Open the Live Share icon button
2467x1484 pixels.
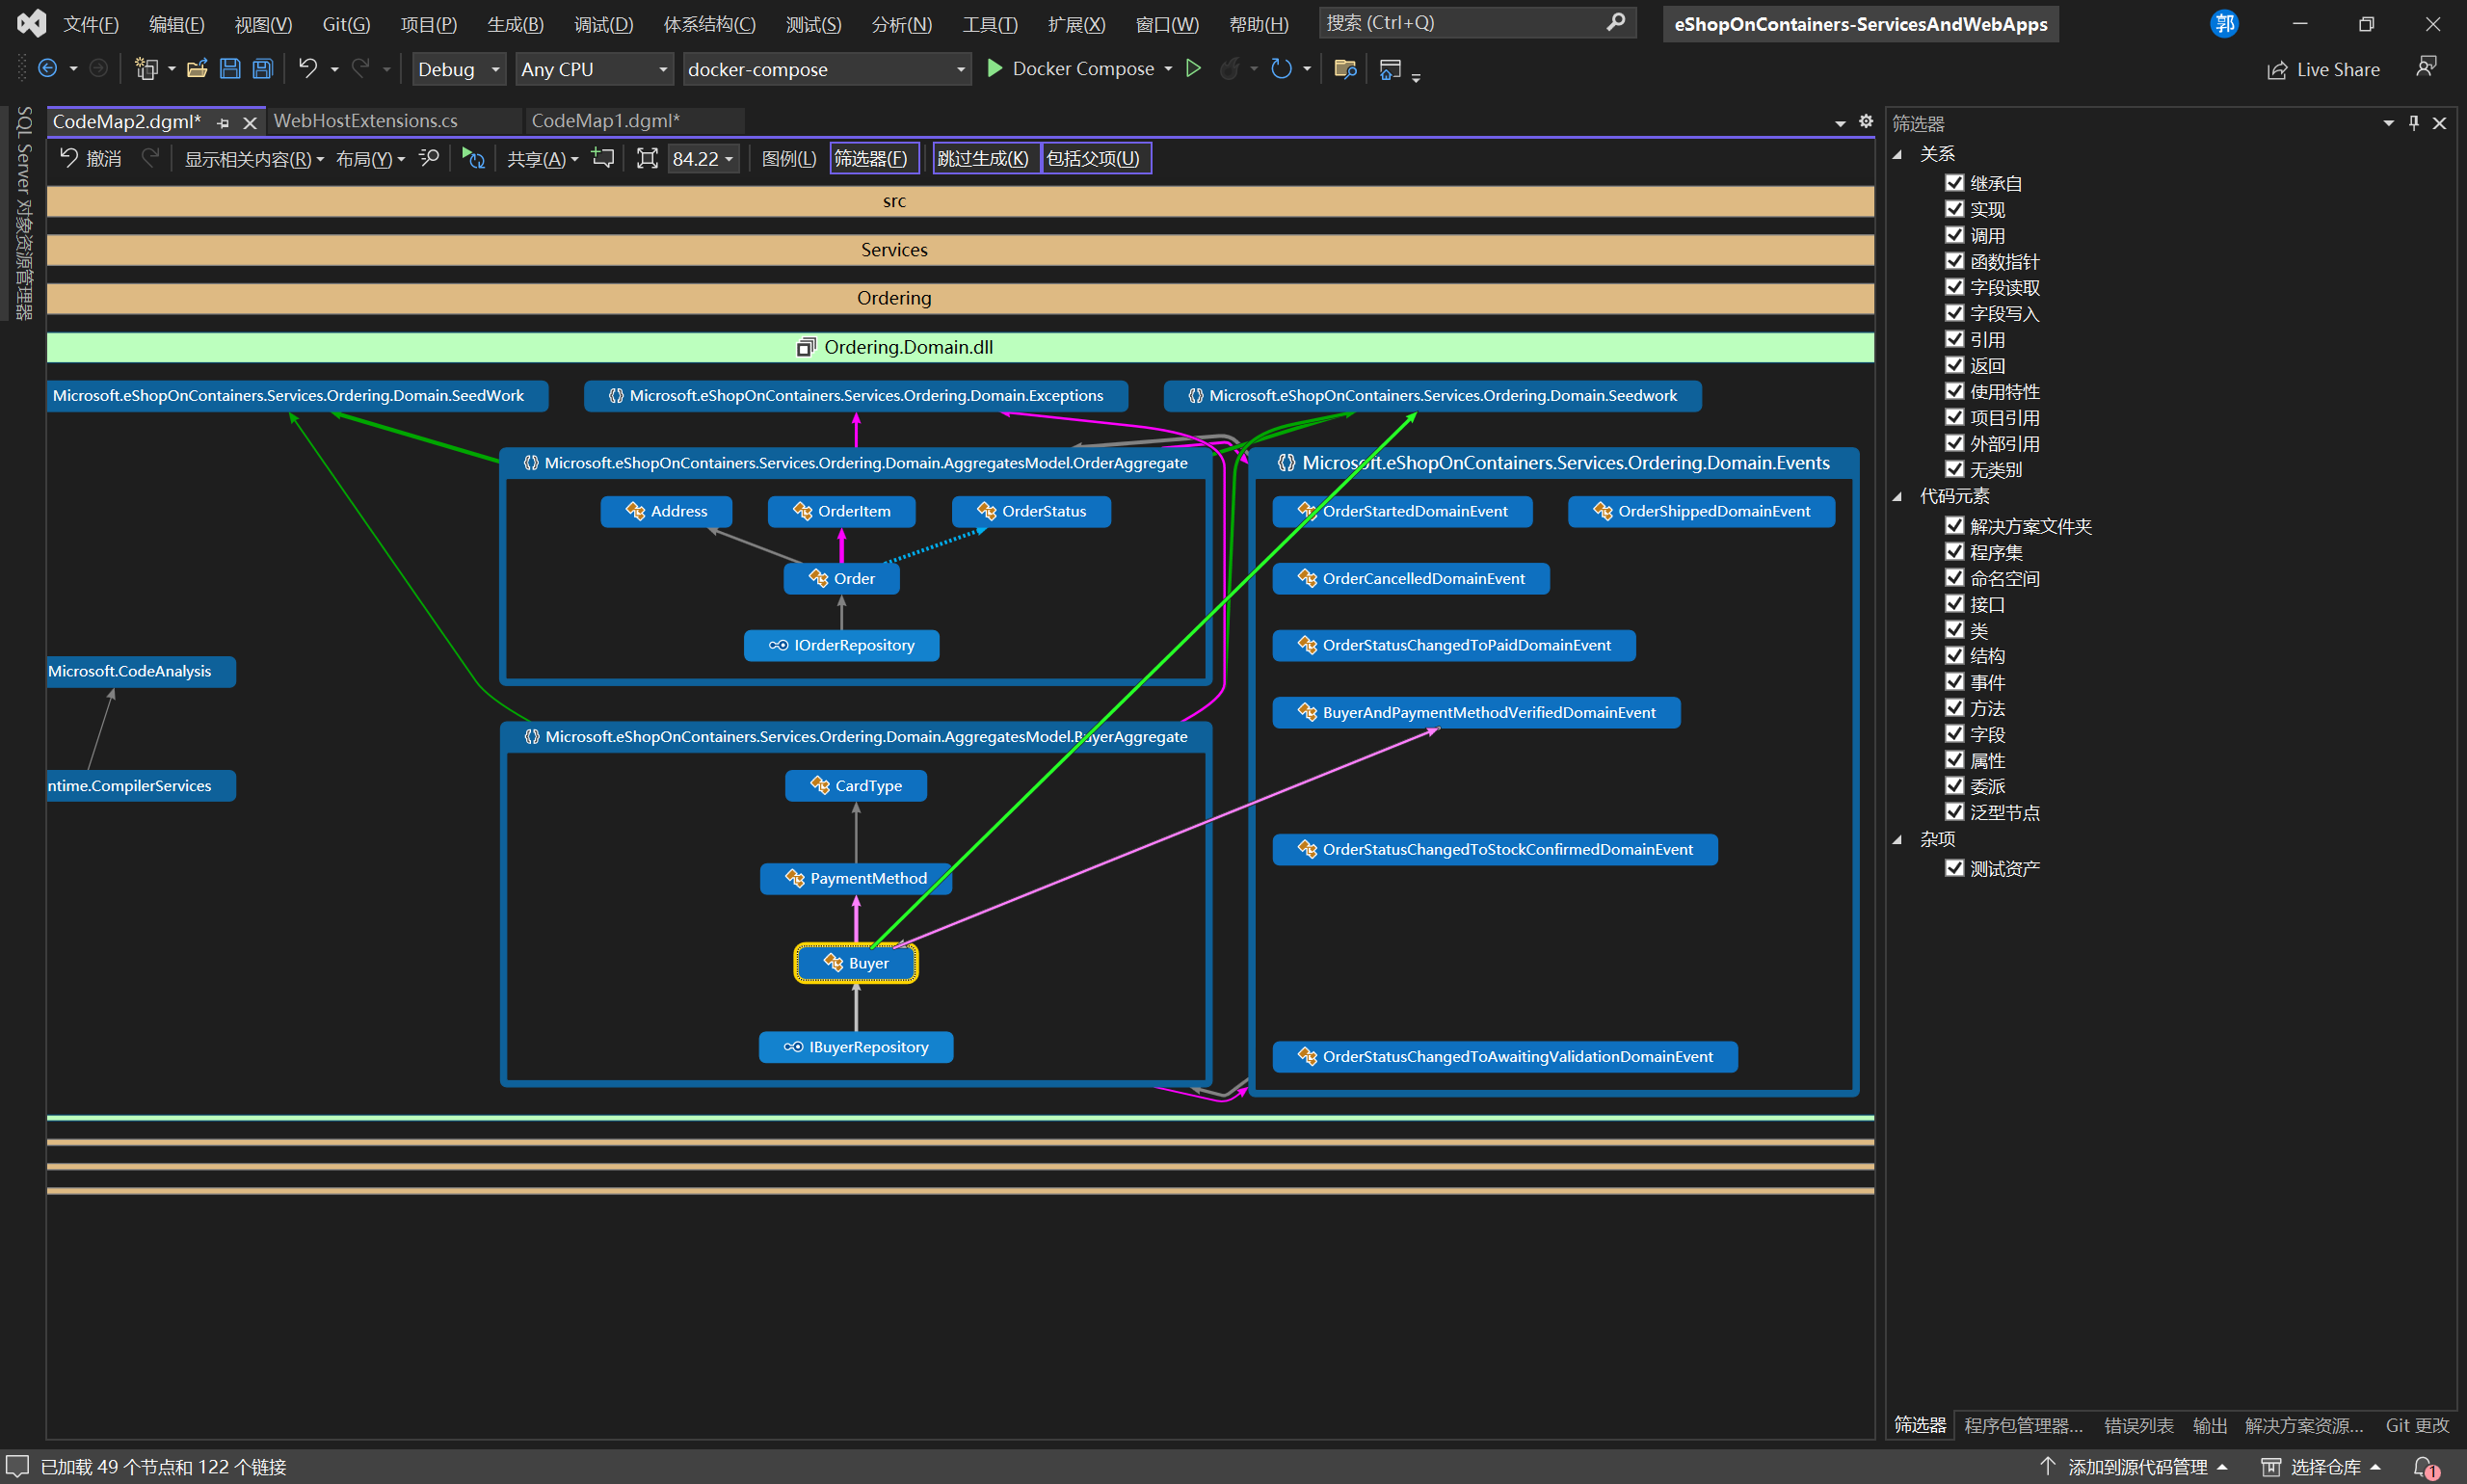(x=2277, y=70)
